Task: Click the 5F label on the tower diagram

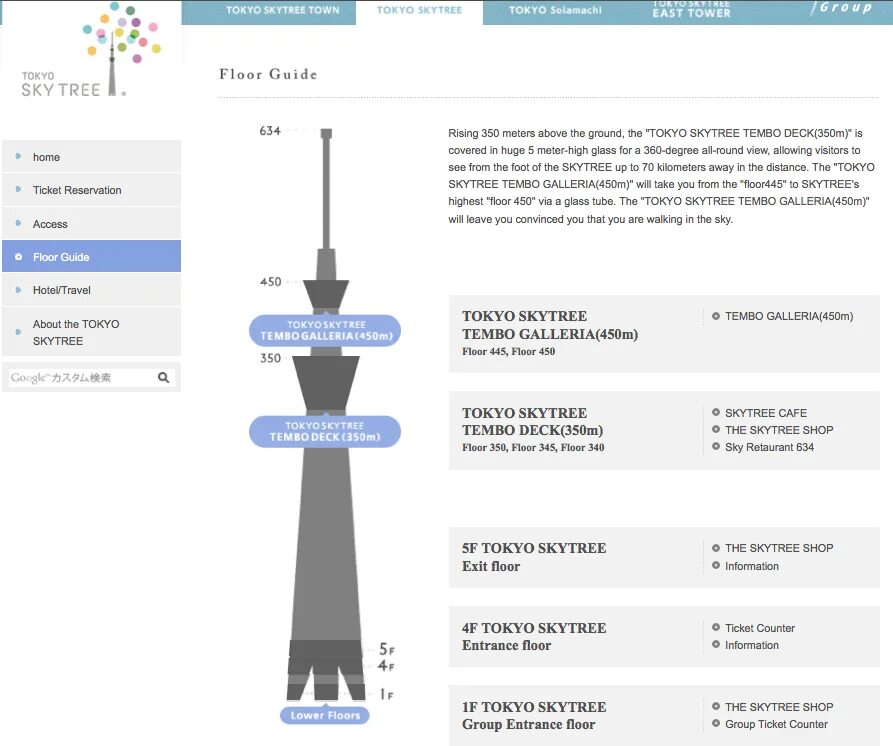Action: [x=387, y=649]
